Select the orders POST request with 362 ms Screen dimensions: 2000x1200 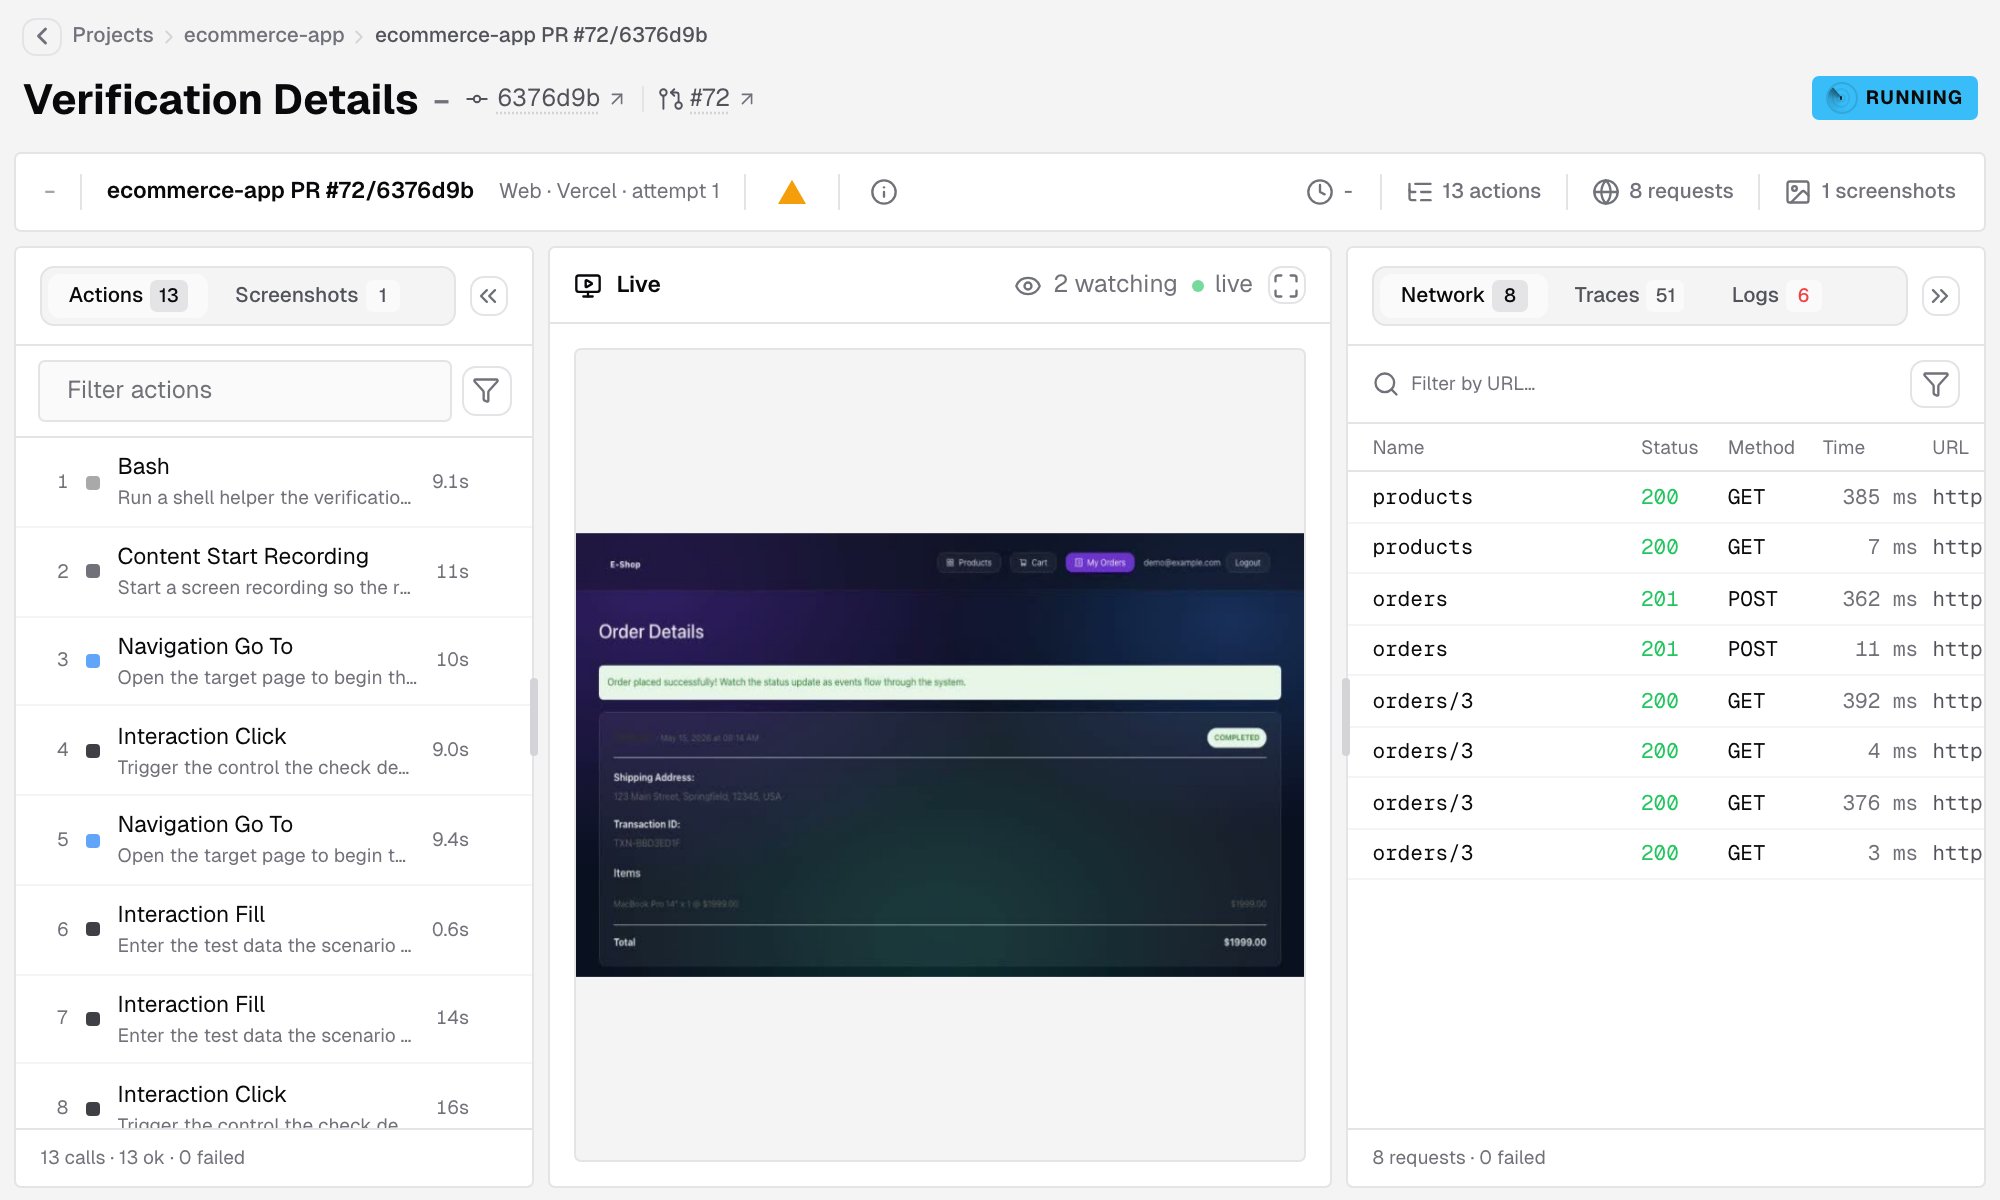coord(1666,599)
